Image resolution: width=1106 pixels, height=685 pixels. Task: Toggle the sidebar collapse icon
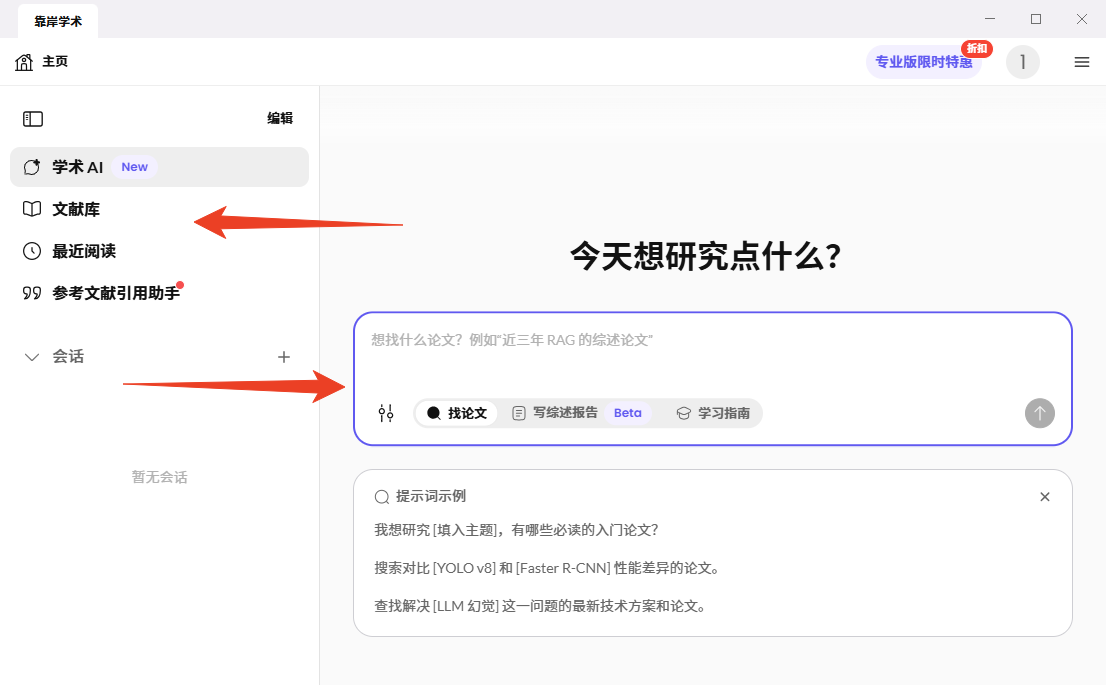[x=33, y=119]
